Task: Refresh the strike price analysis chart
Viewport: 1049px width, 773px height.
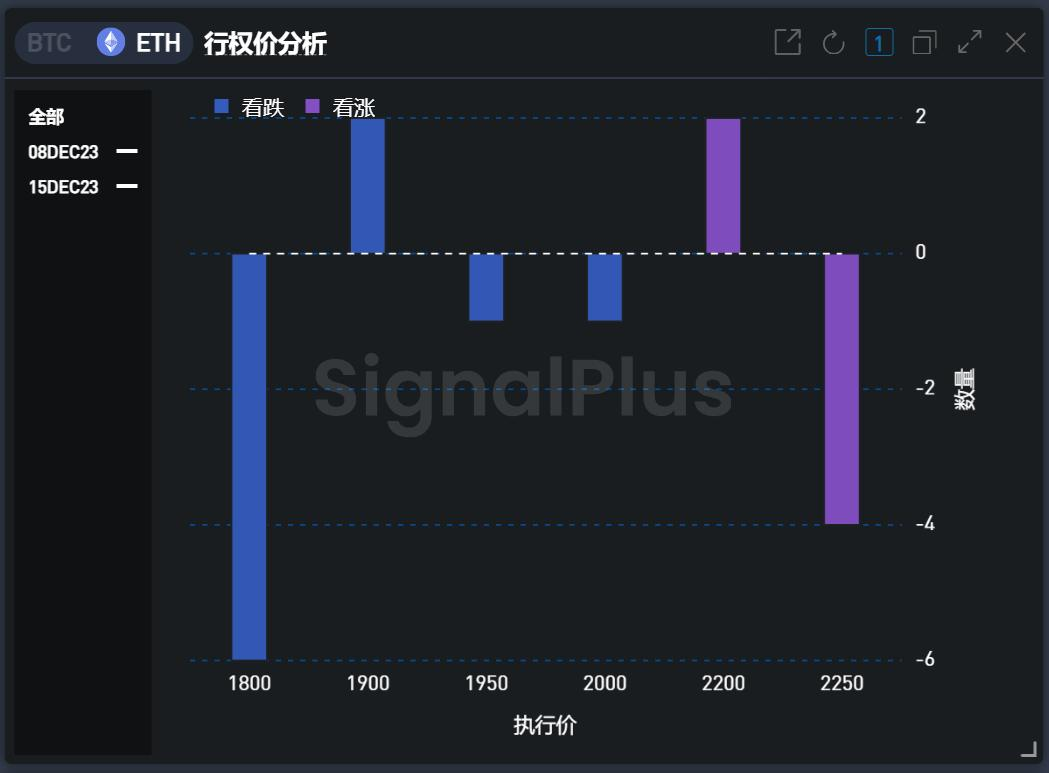Action: (x=833, y=42)
